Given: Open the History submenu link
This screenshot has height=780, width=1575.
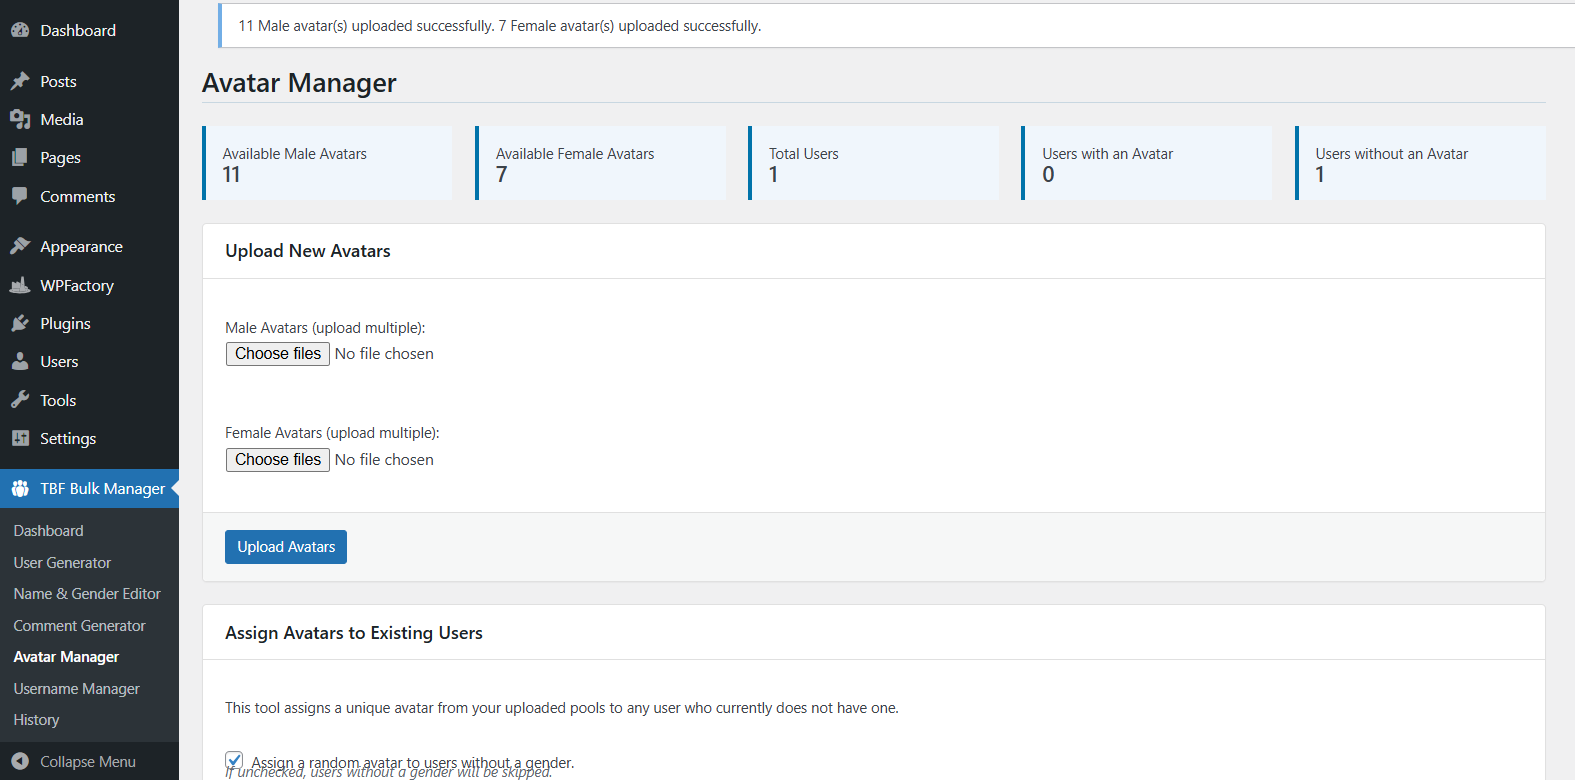Looking at the screenshot, I should [36, 720].
